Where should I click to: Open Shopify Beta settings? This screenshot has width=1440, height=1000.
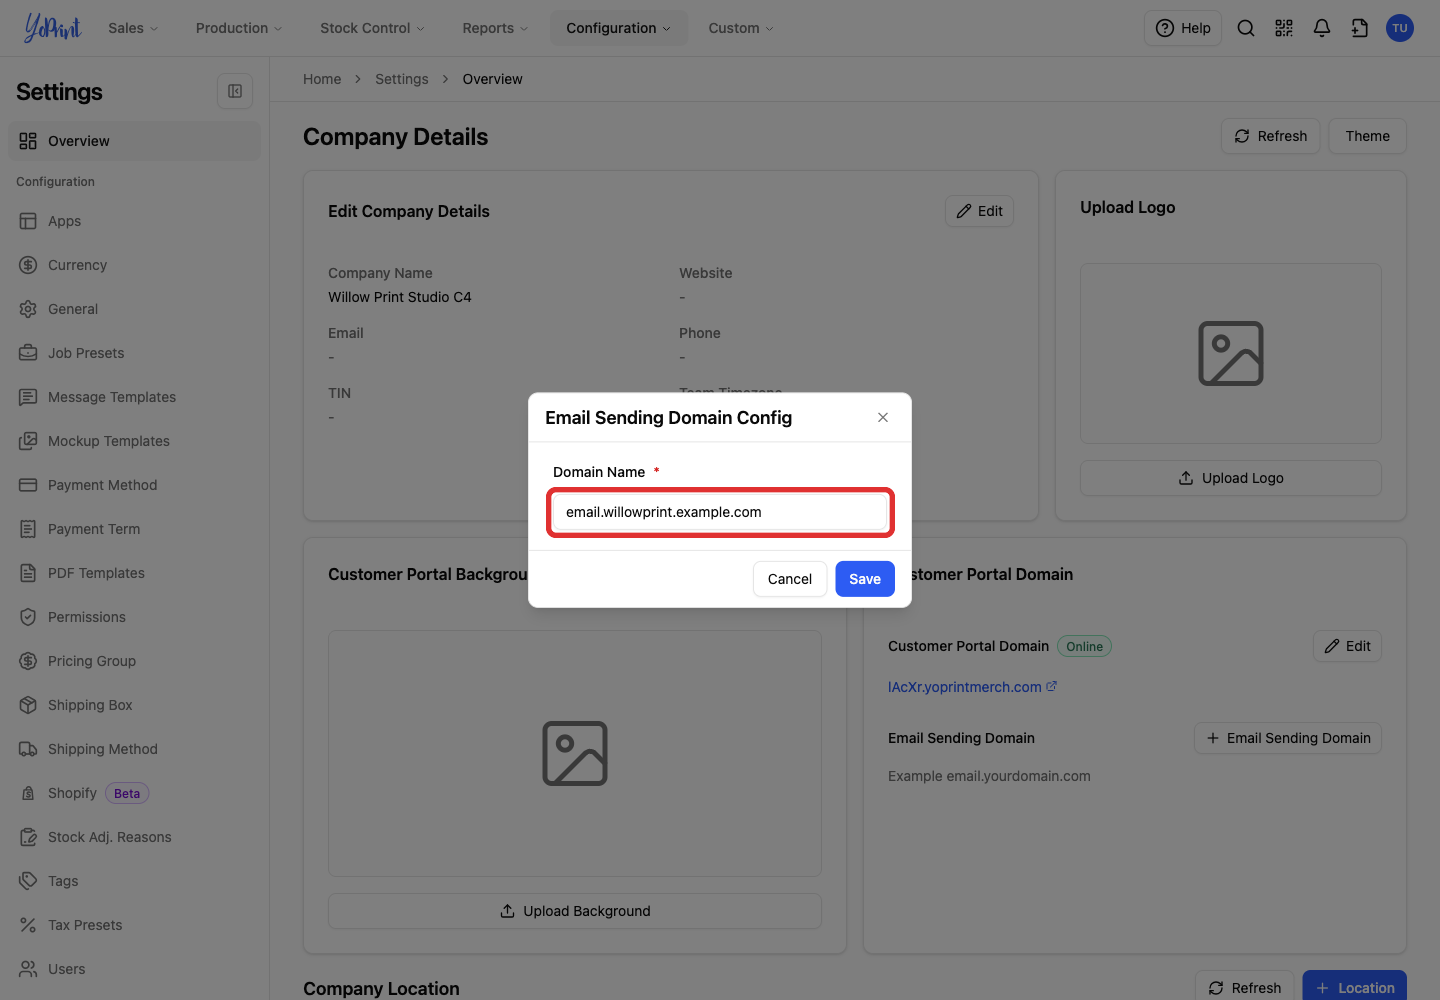(134, 793)
